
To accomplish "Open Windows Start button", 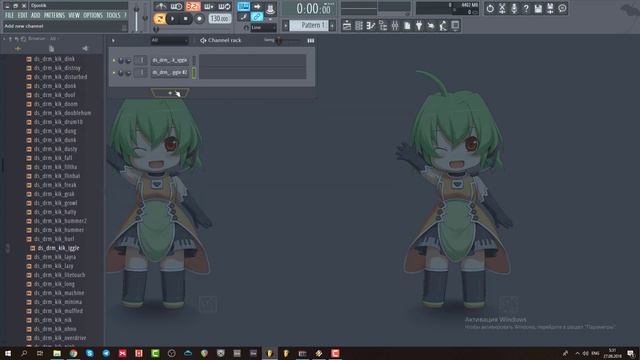I will [8, 353].
